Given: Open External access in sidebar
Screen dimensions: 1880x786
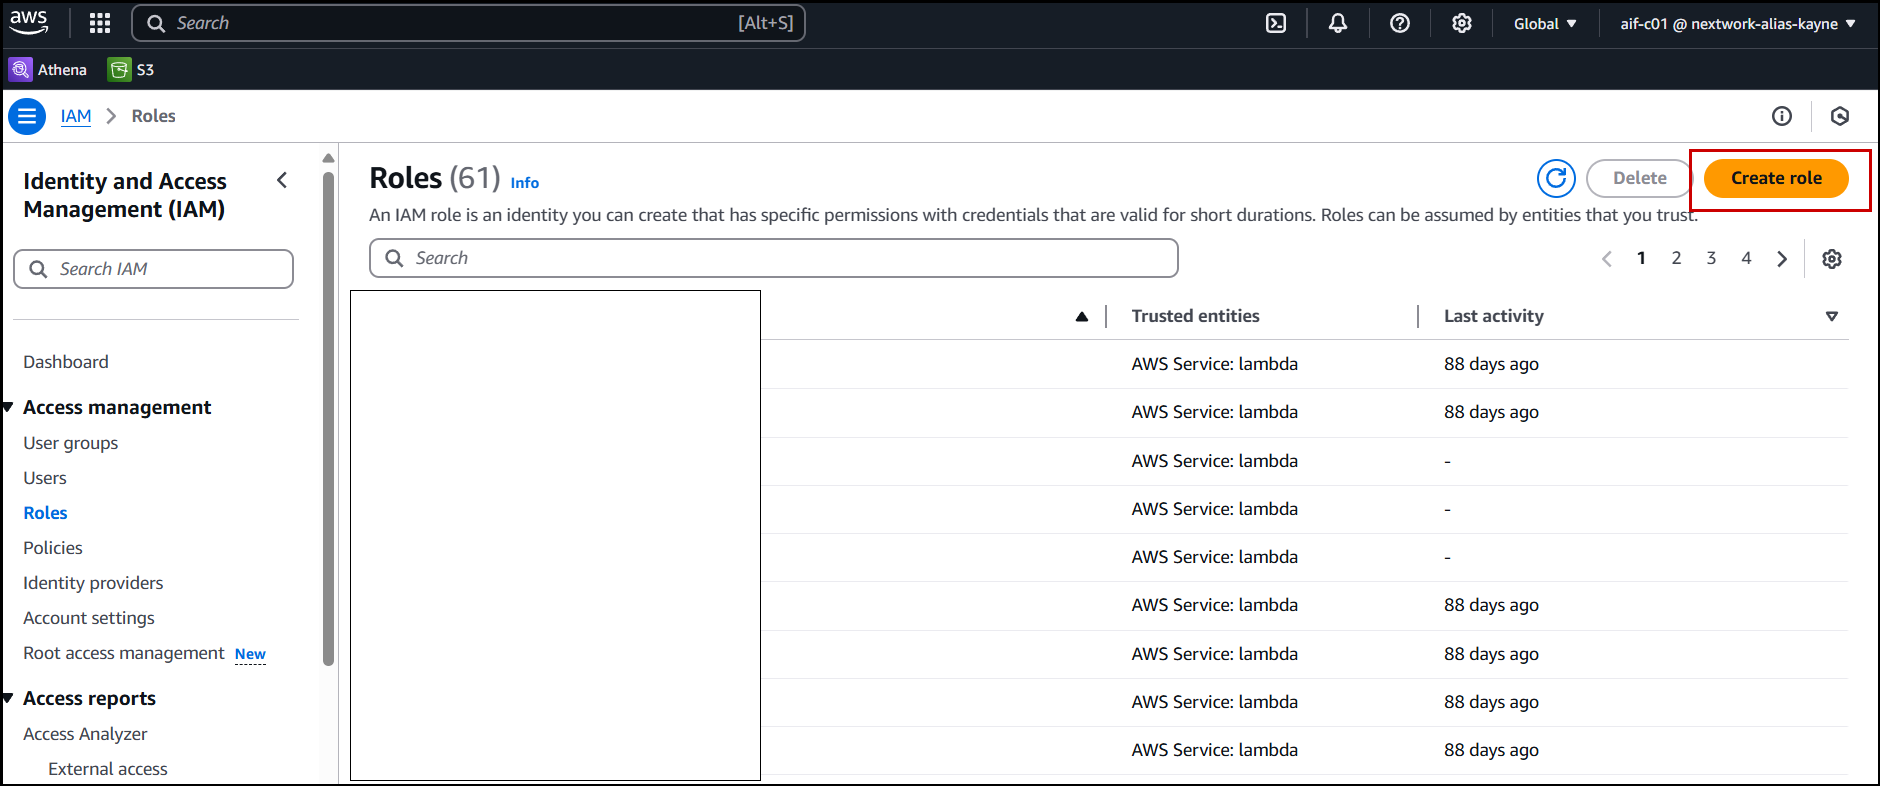Looking at the screenshot, I should click(108, 769).
